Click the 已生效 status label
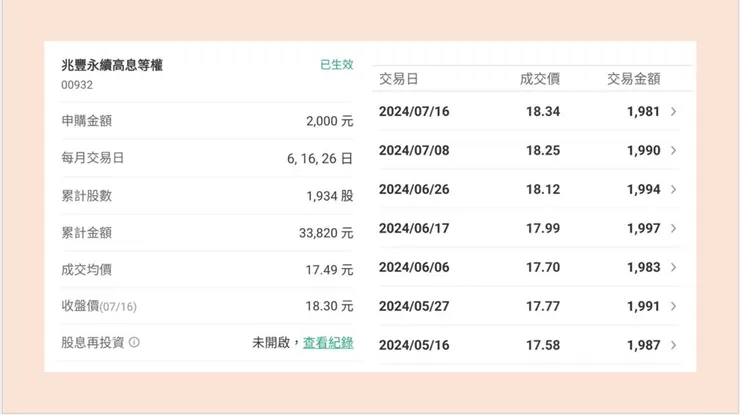Screen dimensions: 740x415 tap(336, 65)
